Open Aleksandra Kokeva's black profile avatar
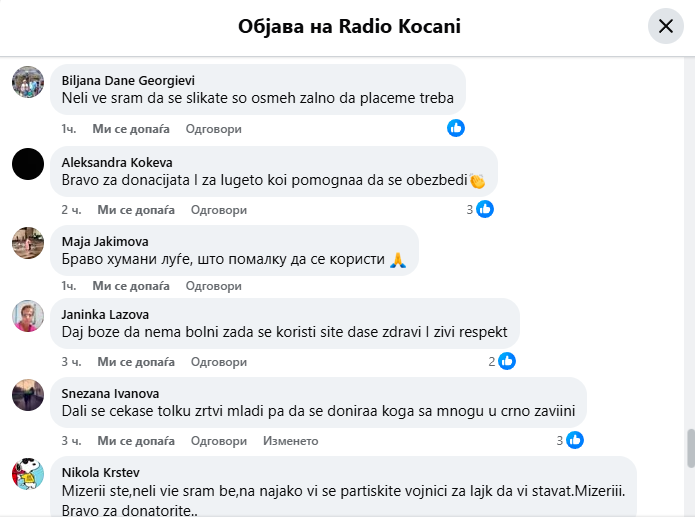 point(28,163)
